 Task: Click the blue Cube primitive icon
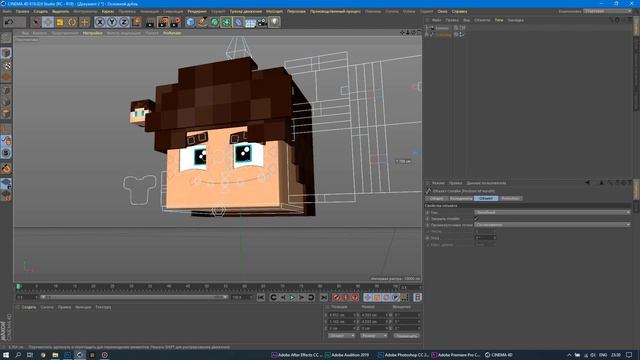[x=190, y=22]
